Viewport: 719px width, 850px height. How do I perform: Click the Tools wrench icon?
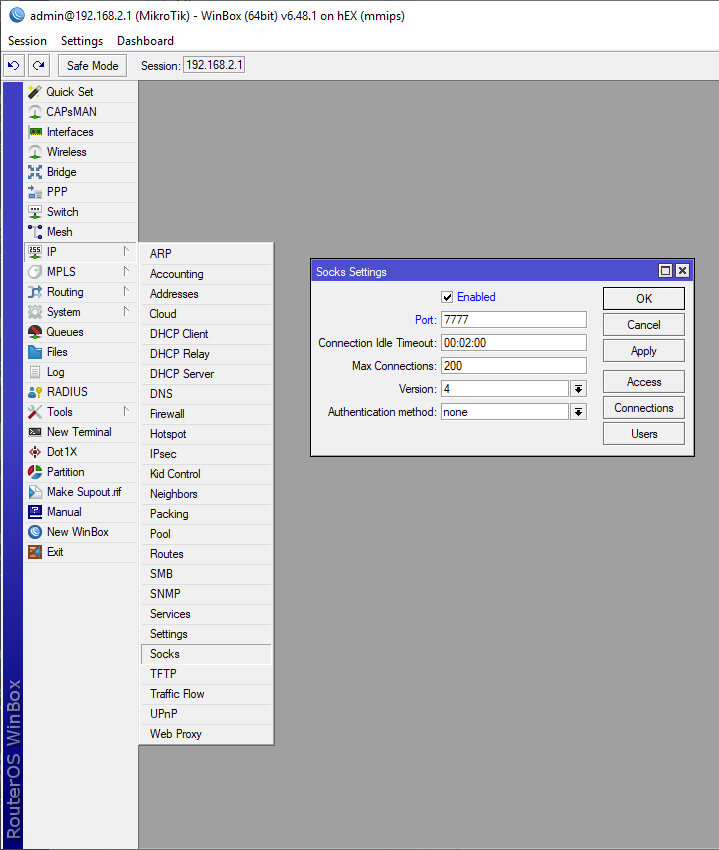[35, 412]
